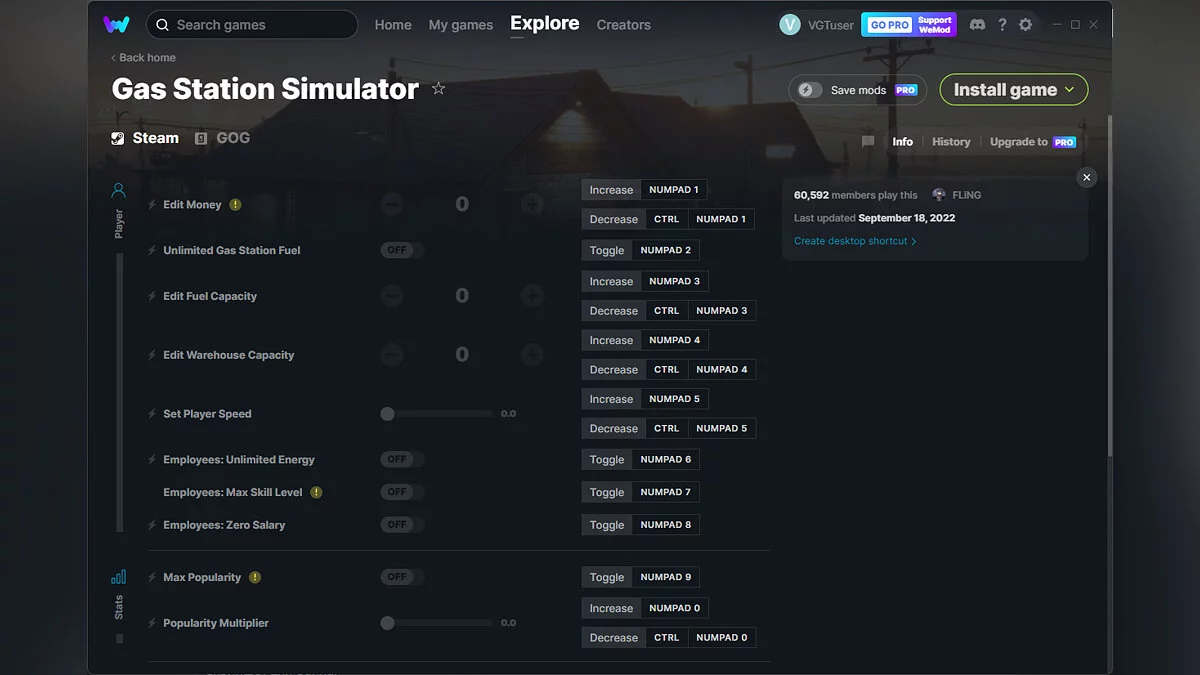Viewport: 1200px width, 675px height.
Task: Favorite the game with the star icon
Action: (x=438, y=88)
